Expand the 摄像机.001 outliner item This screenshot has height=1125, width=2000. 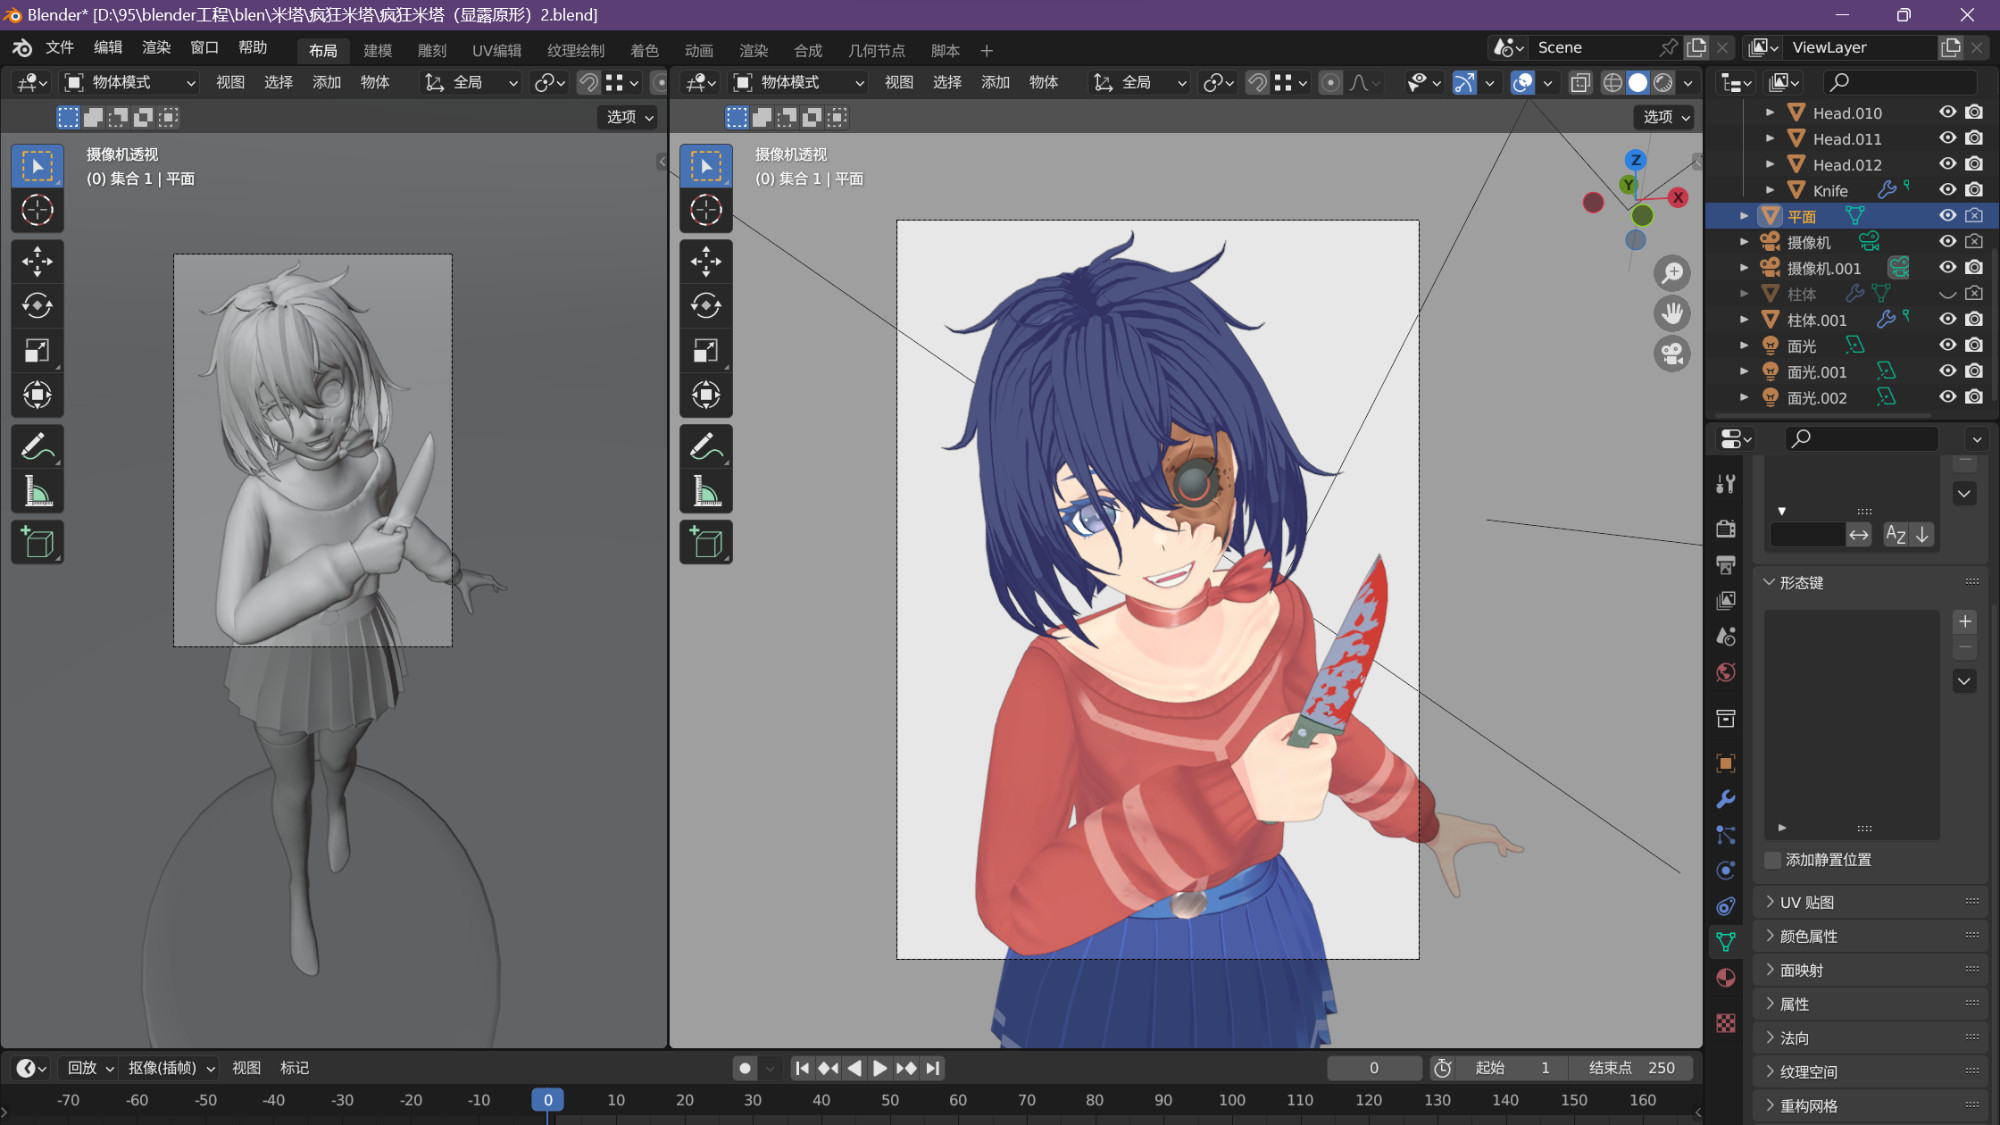[1744, 268]
